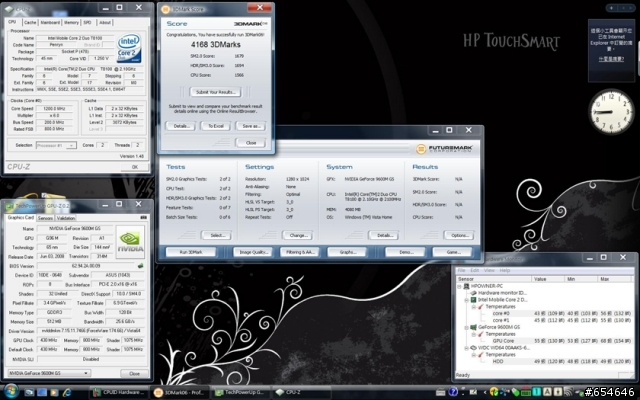Image resolution: width=640 pixels, height=400 pixels.
Task: Click Details under the System section
Action: point(384,236)
